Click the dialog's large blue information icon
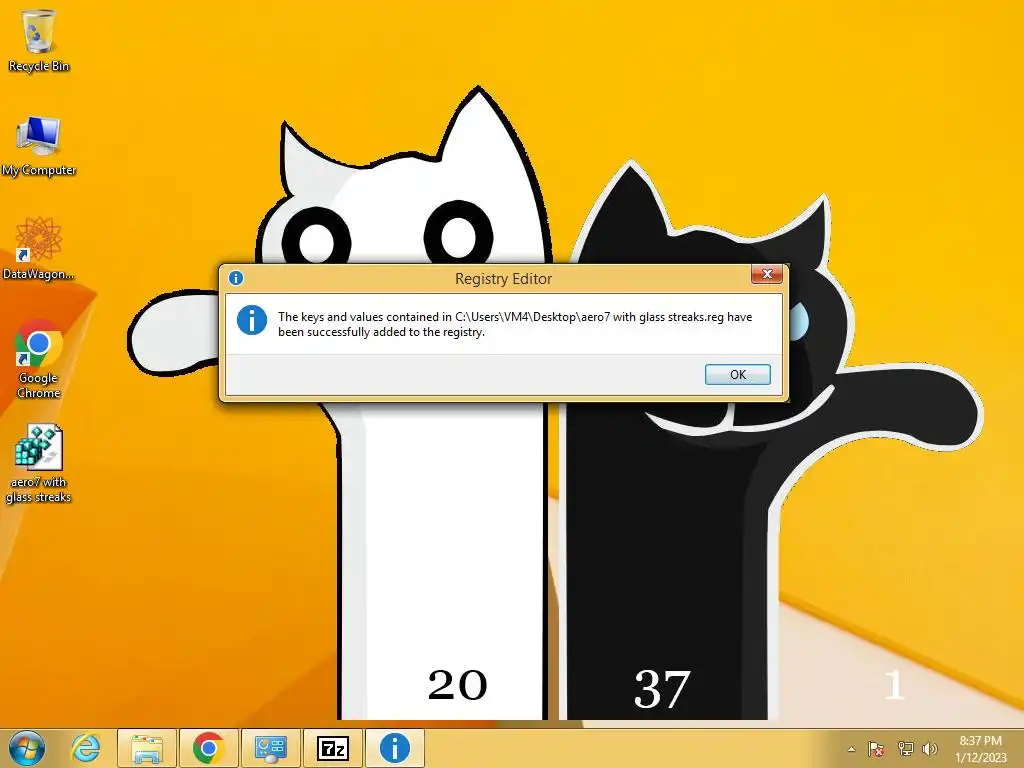Screen dimensions: 1024x768 click(251, 320)
